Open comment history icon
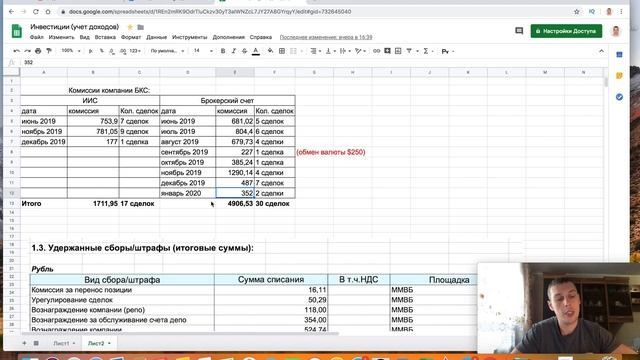This screenshot has height=360, width=640. pos(519,31)
